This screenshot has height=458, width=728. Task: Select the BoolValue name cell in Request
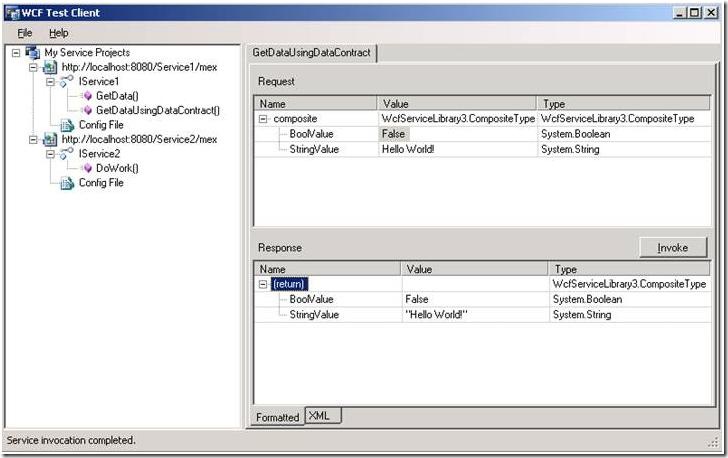(312, 134)
